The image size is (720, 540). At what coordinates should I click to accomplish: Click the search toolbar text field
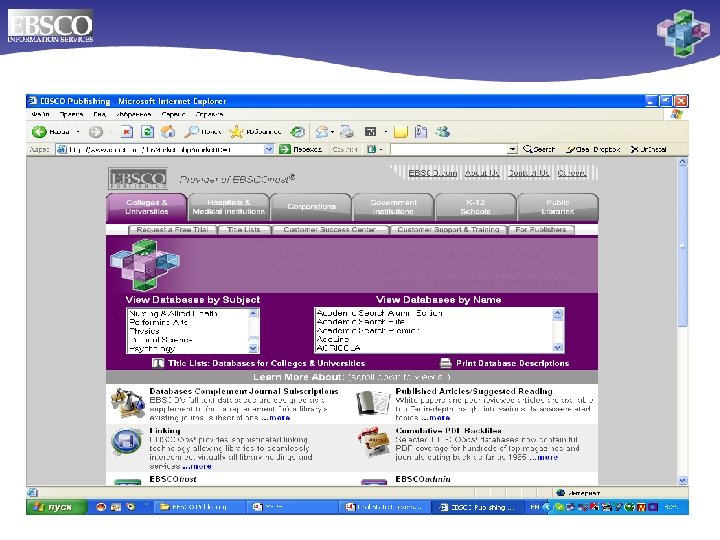point(449,149)
